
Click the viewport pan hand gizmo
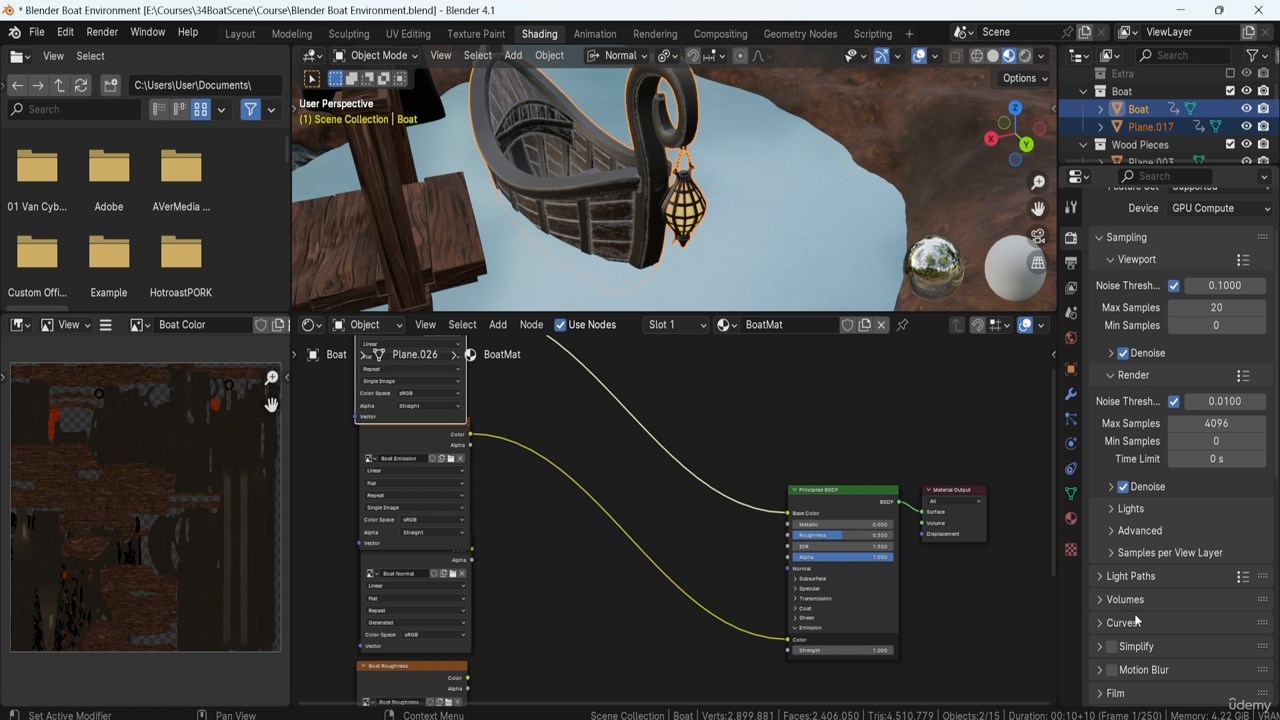1038,209
